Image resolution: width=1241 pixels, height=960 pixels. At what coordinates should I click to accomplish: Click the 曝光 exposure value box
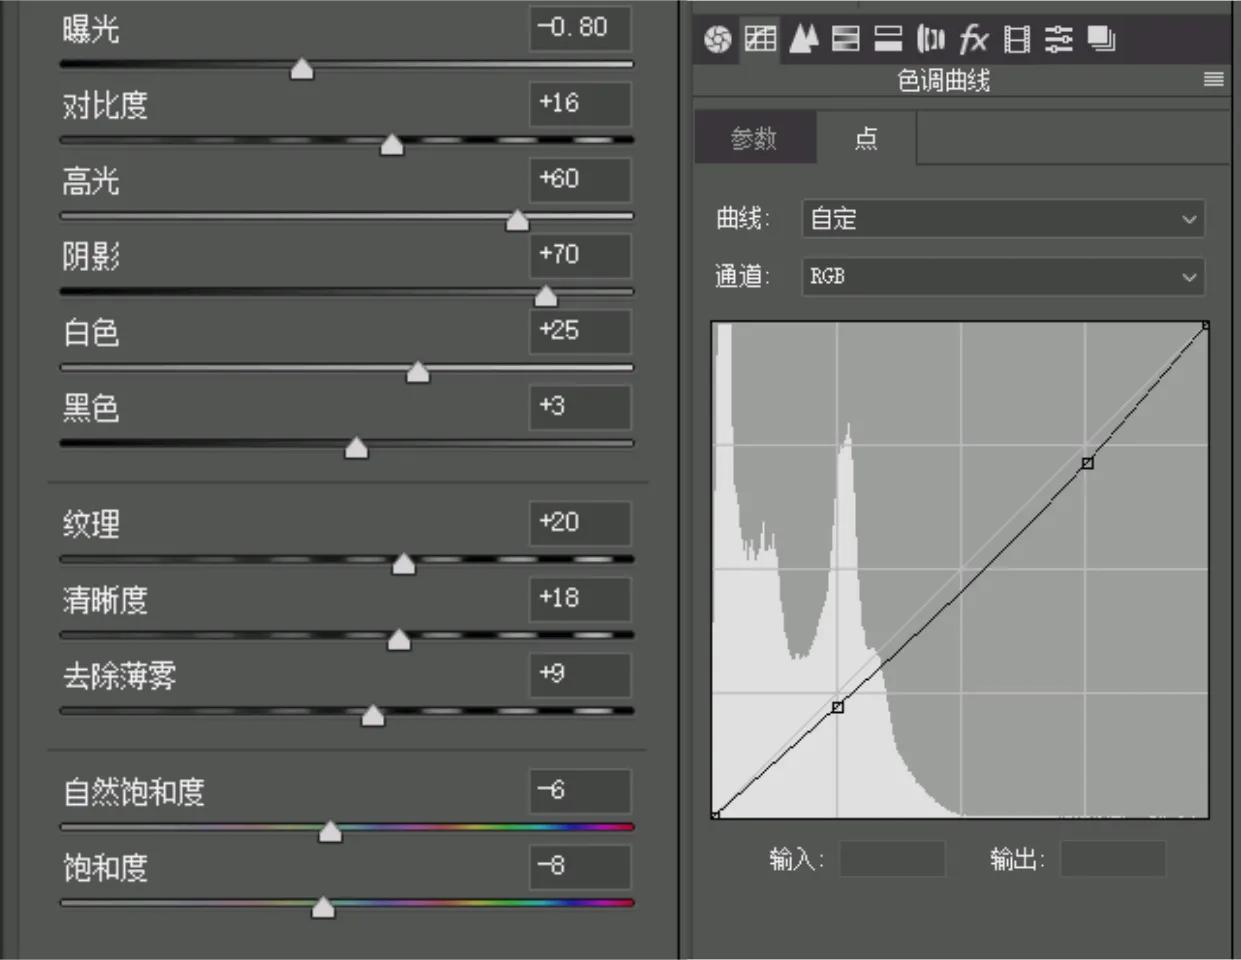coord(580,29)
